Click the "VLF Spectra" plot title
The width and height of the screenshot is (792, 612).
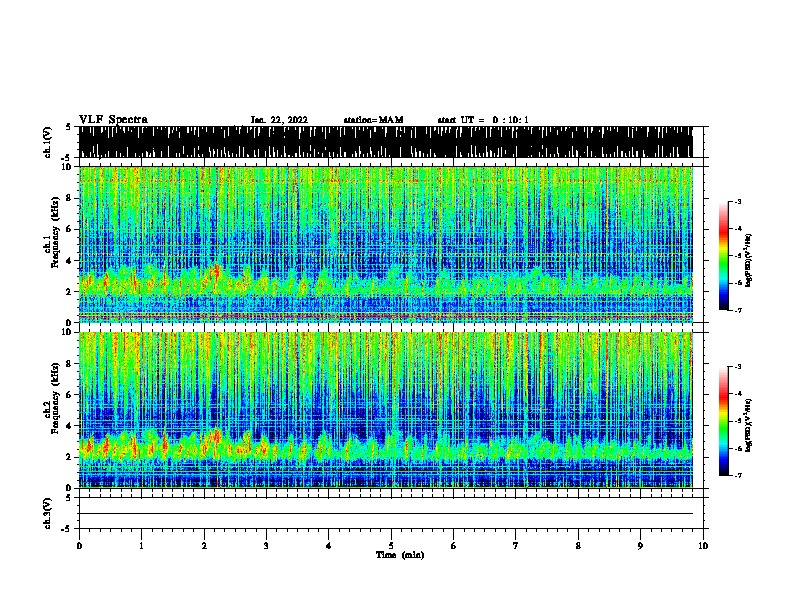114,120
